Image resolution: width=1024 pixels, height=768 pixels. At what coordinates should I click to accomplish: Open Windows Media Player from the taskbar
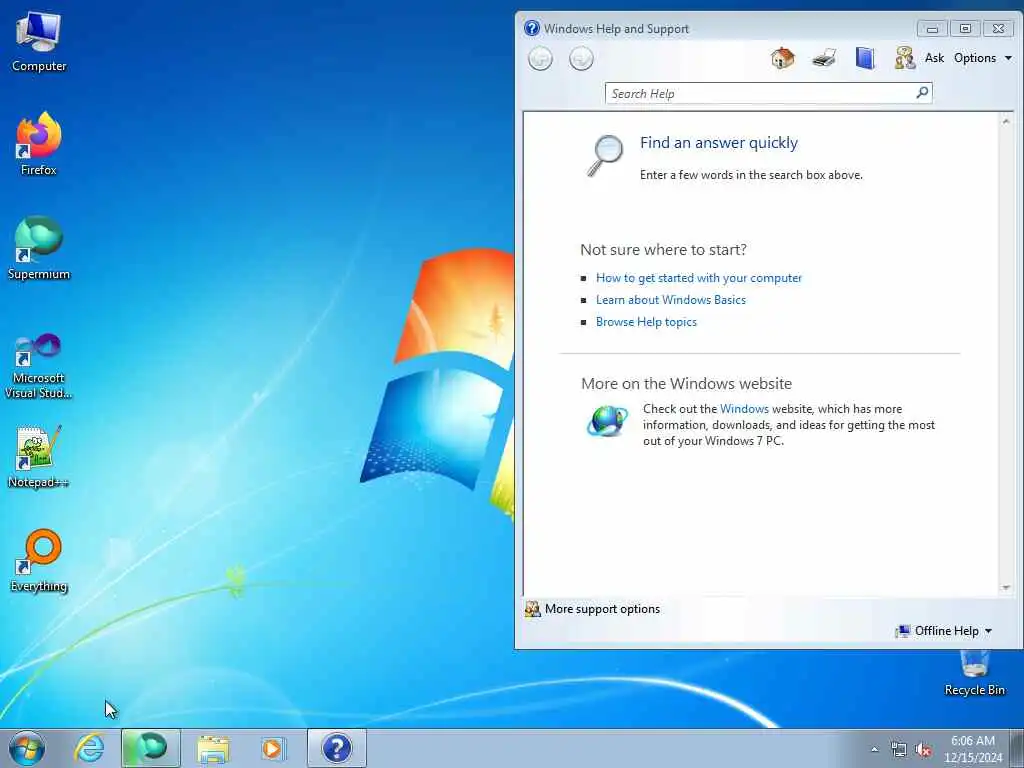[x=272, y=748]
